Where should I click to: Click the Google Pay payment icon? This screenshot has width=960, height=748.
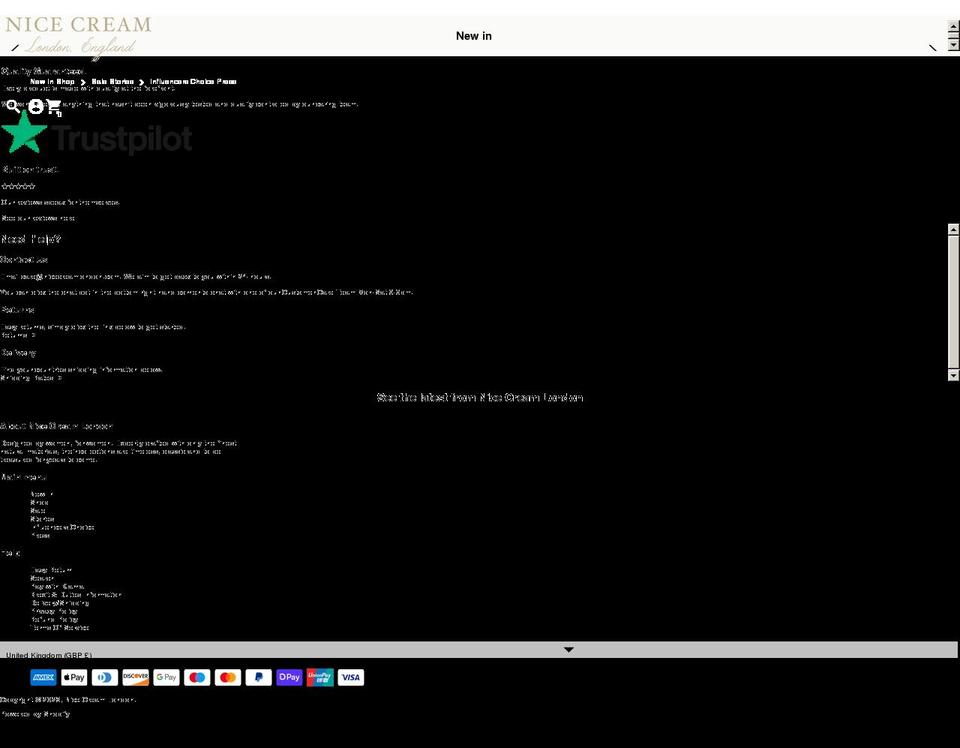tap(166, 677)
